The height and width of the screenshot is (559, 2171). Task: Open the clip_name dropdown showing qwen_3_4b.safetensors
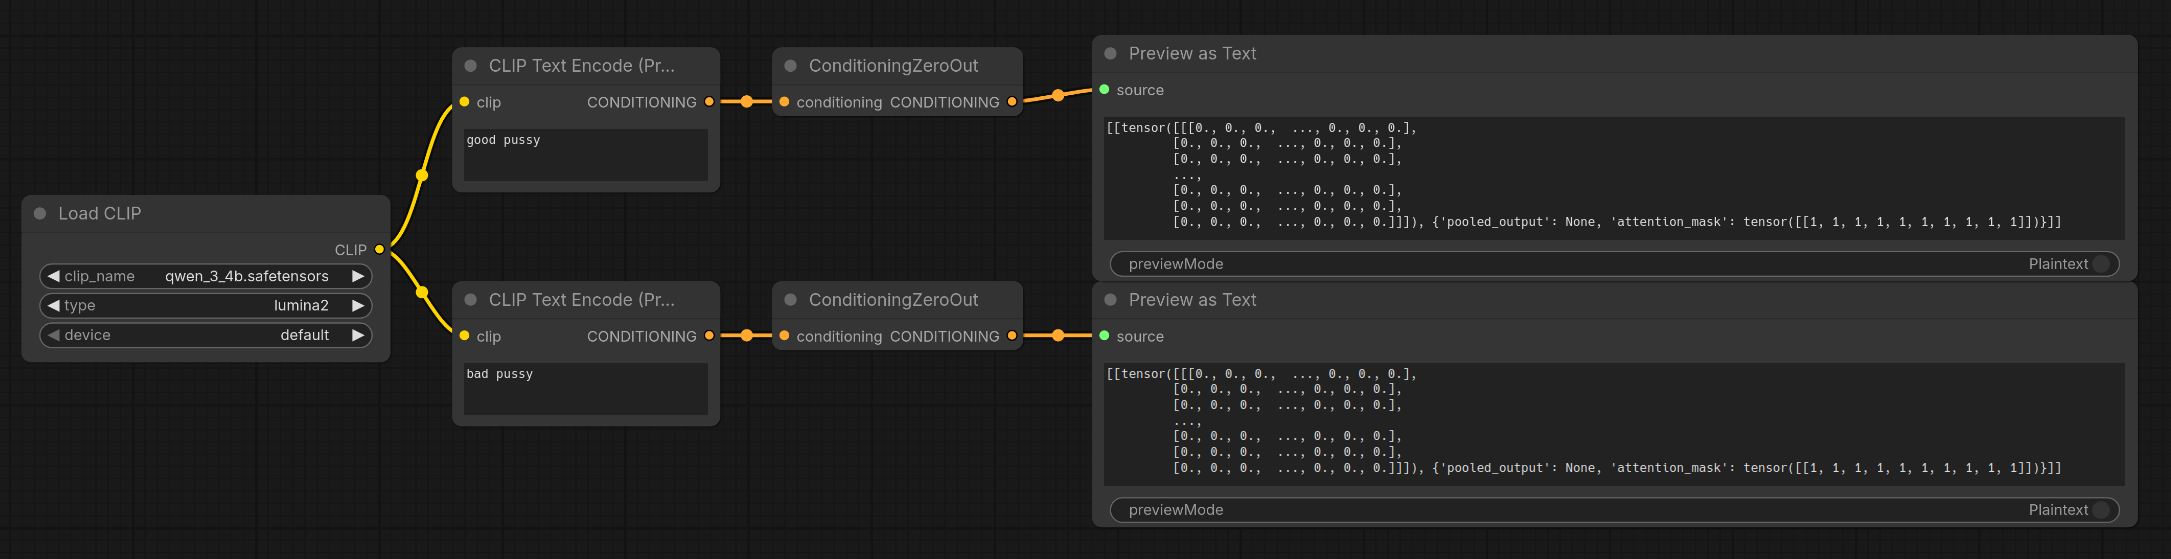[x=206, y=276]
